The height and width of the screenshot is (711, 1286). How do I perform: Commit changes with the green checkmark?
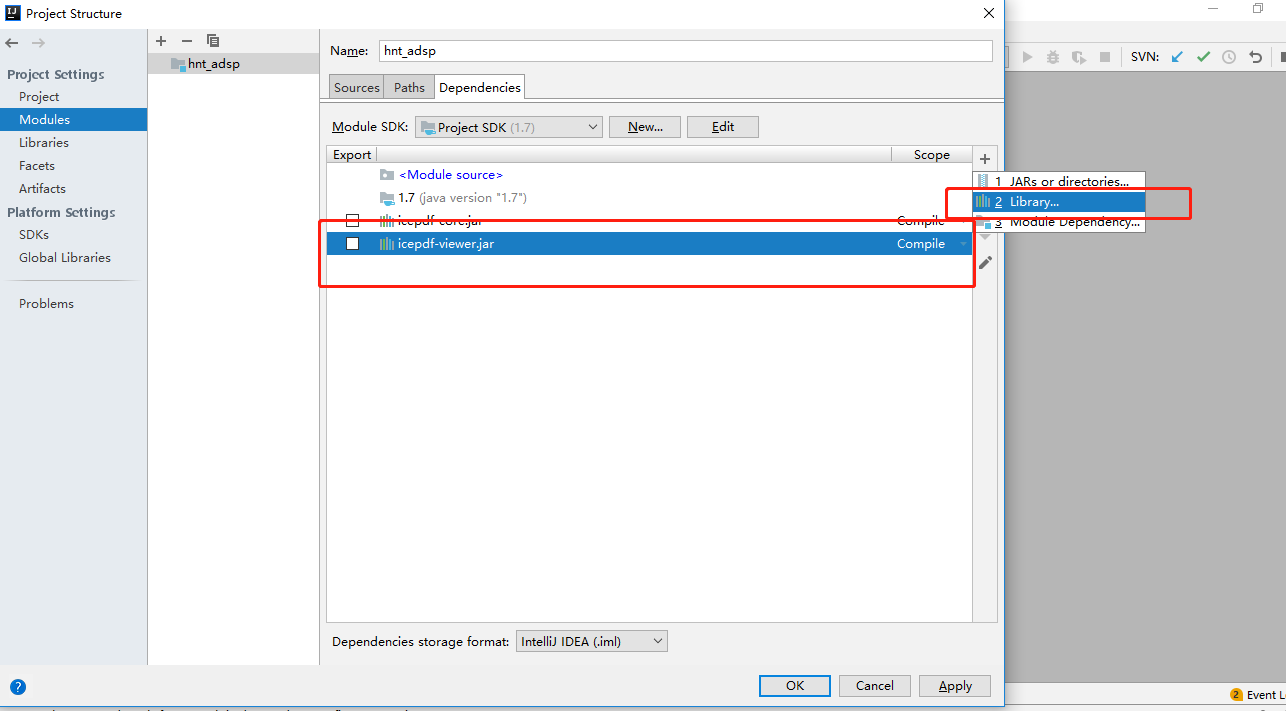(x=1203, y=57)
